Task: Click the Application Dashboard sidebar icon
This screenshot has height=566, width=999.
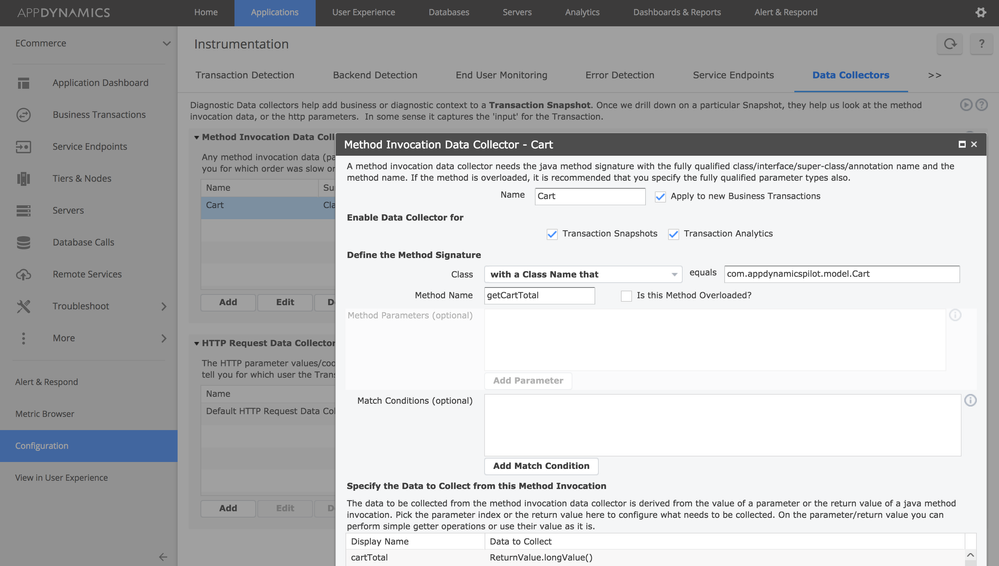Action: click(24, 83)
